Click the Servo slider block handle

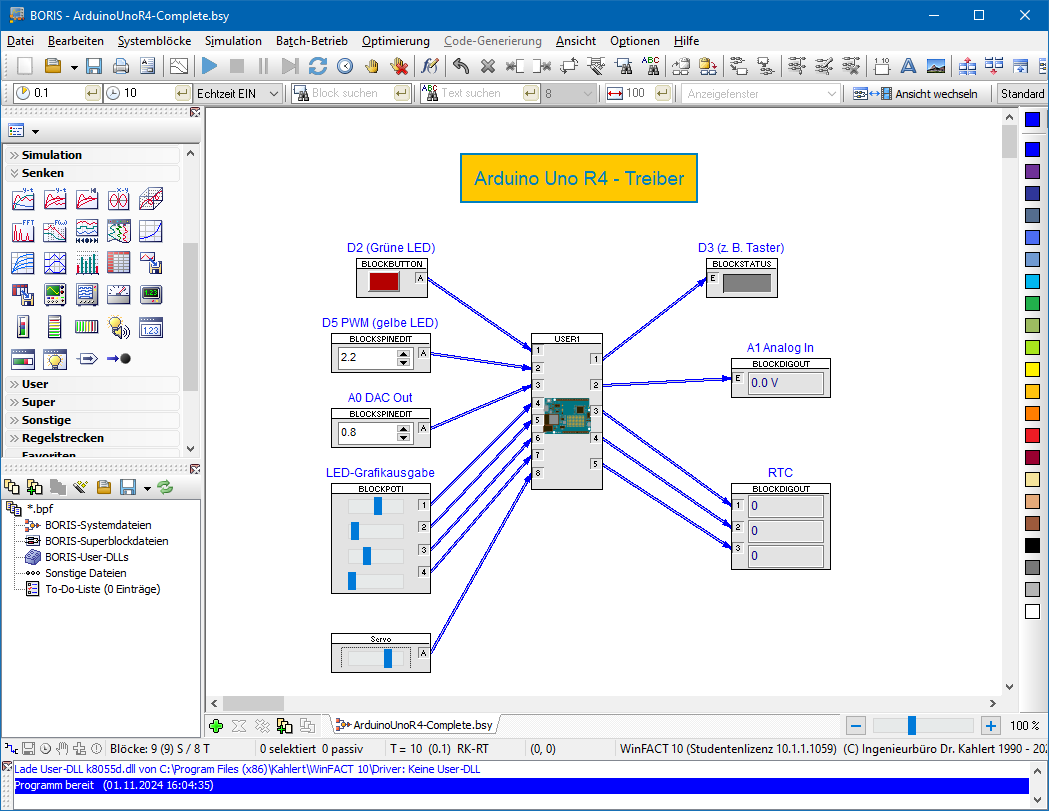388,658
